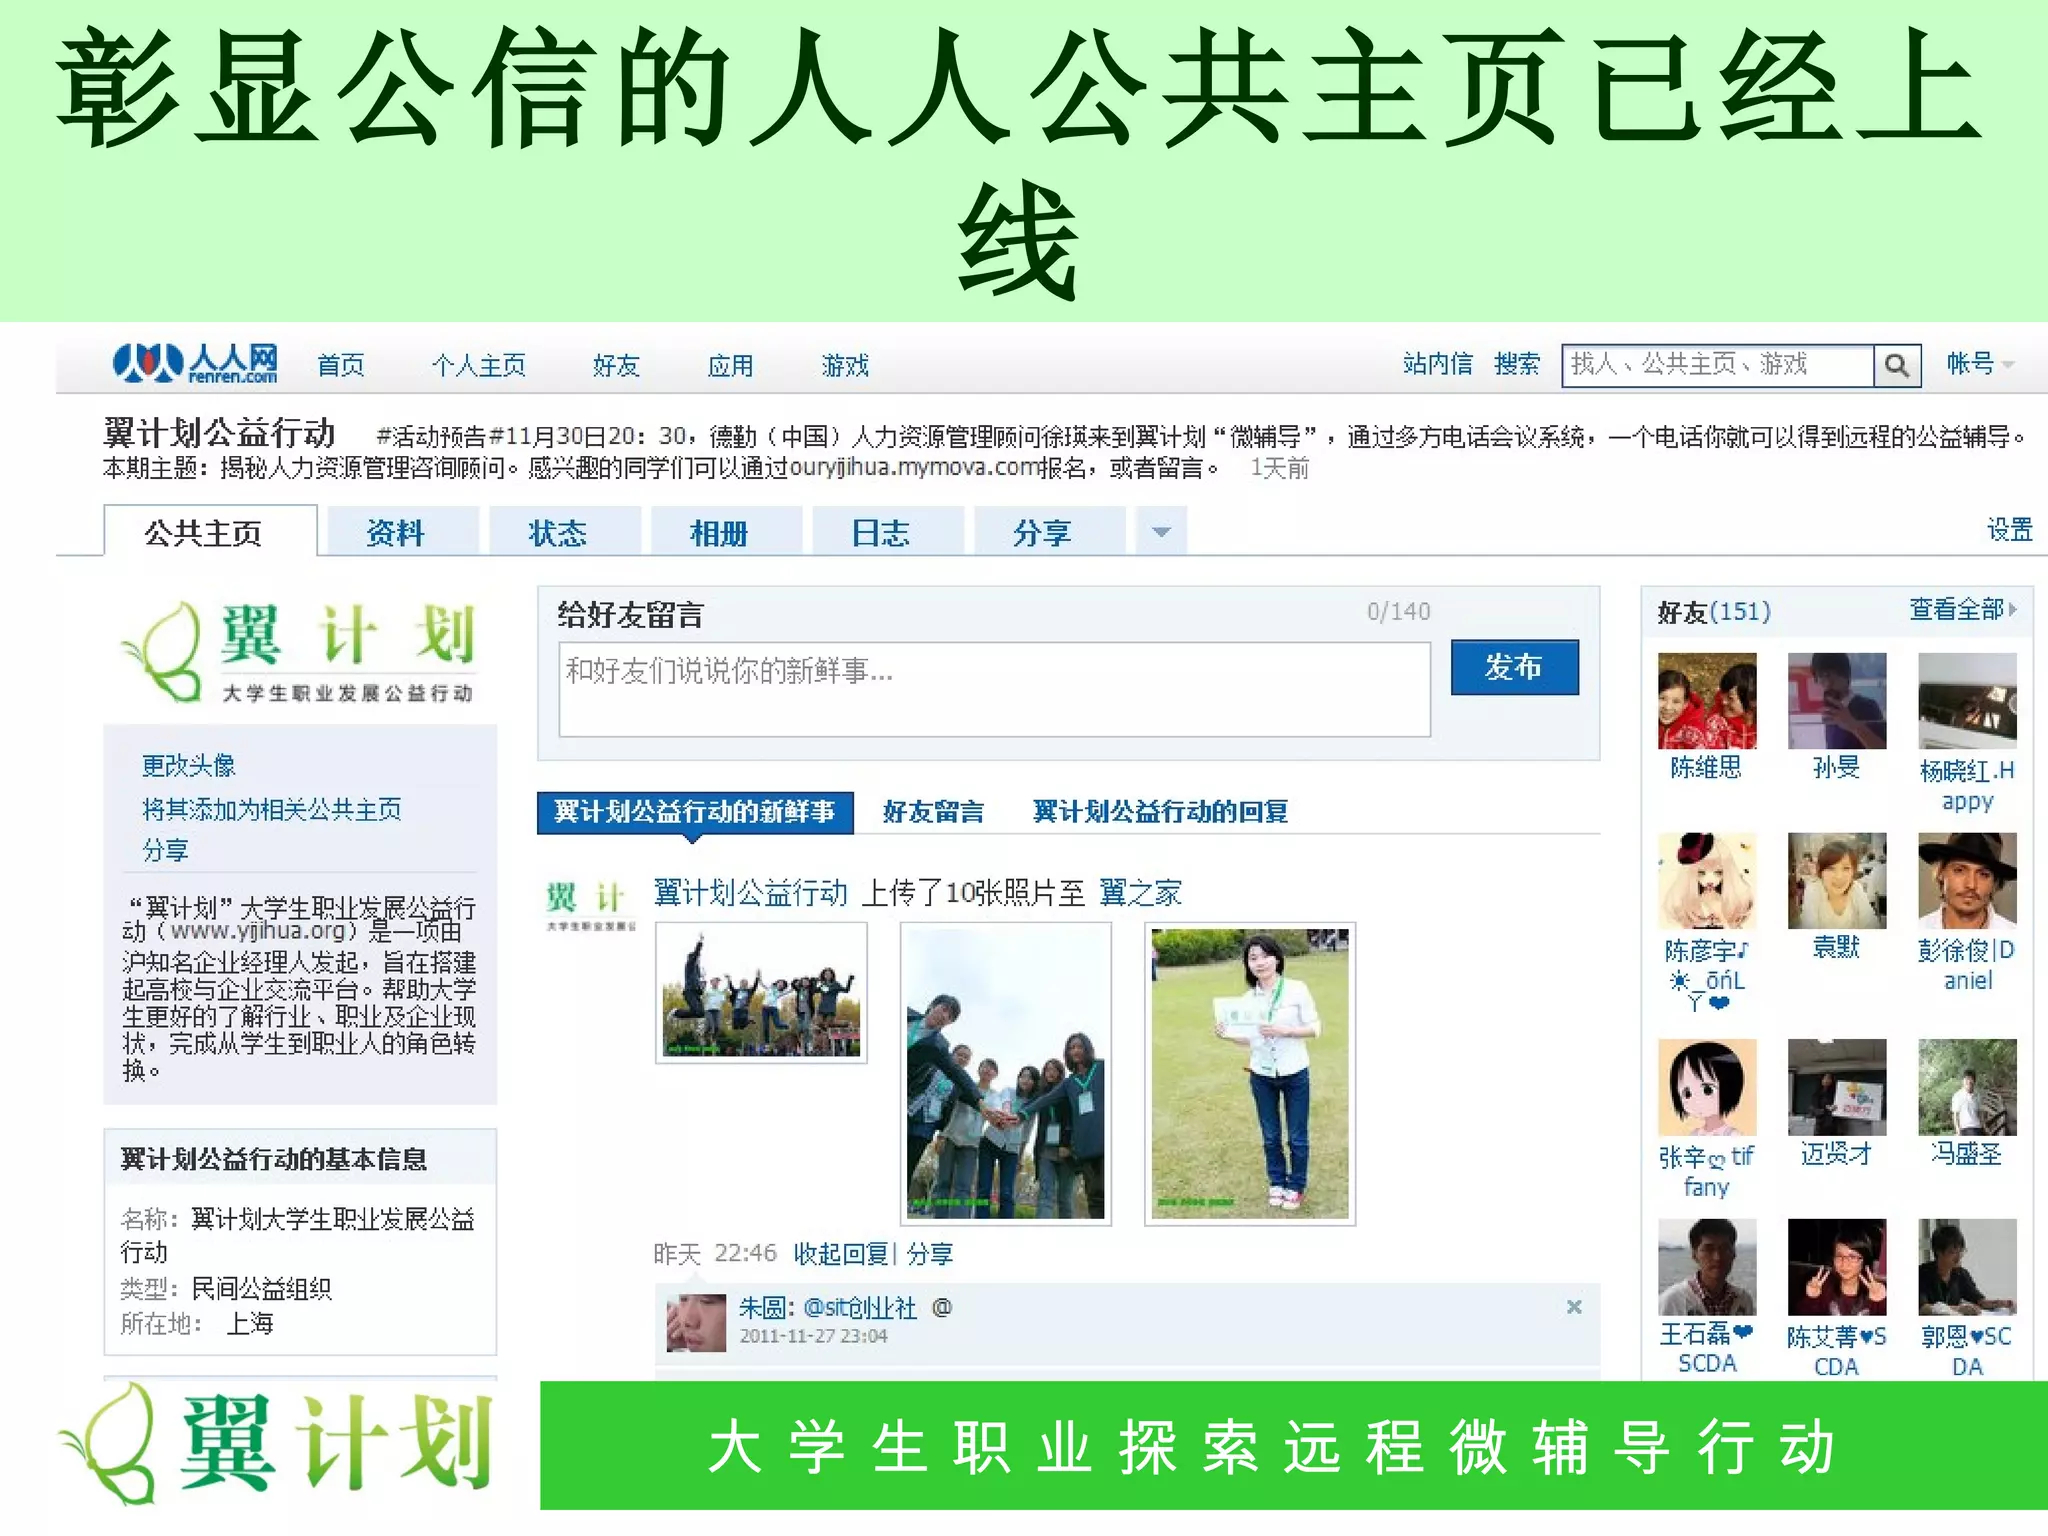Open 郭恩's friend avatar

point(1968,1267)
